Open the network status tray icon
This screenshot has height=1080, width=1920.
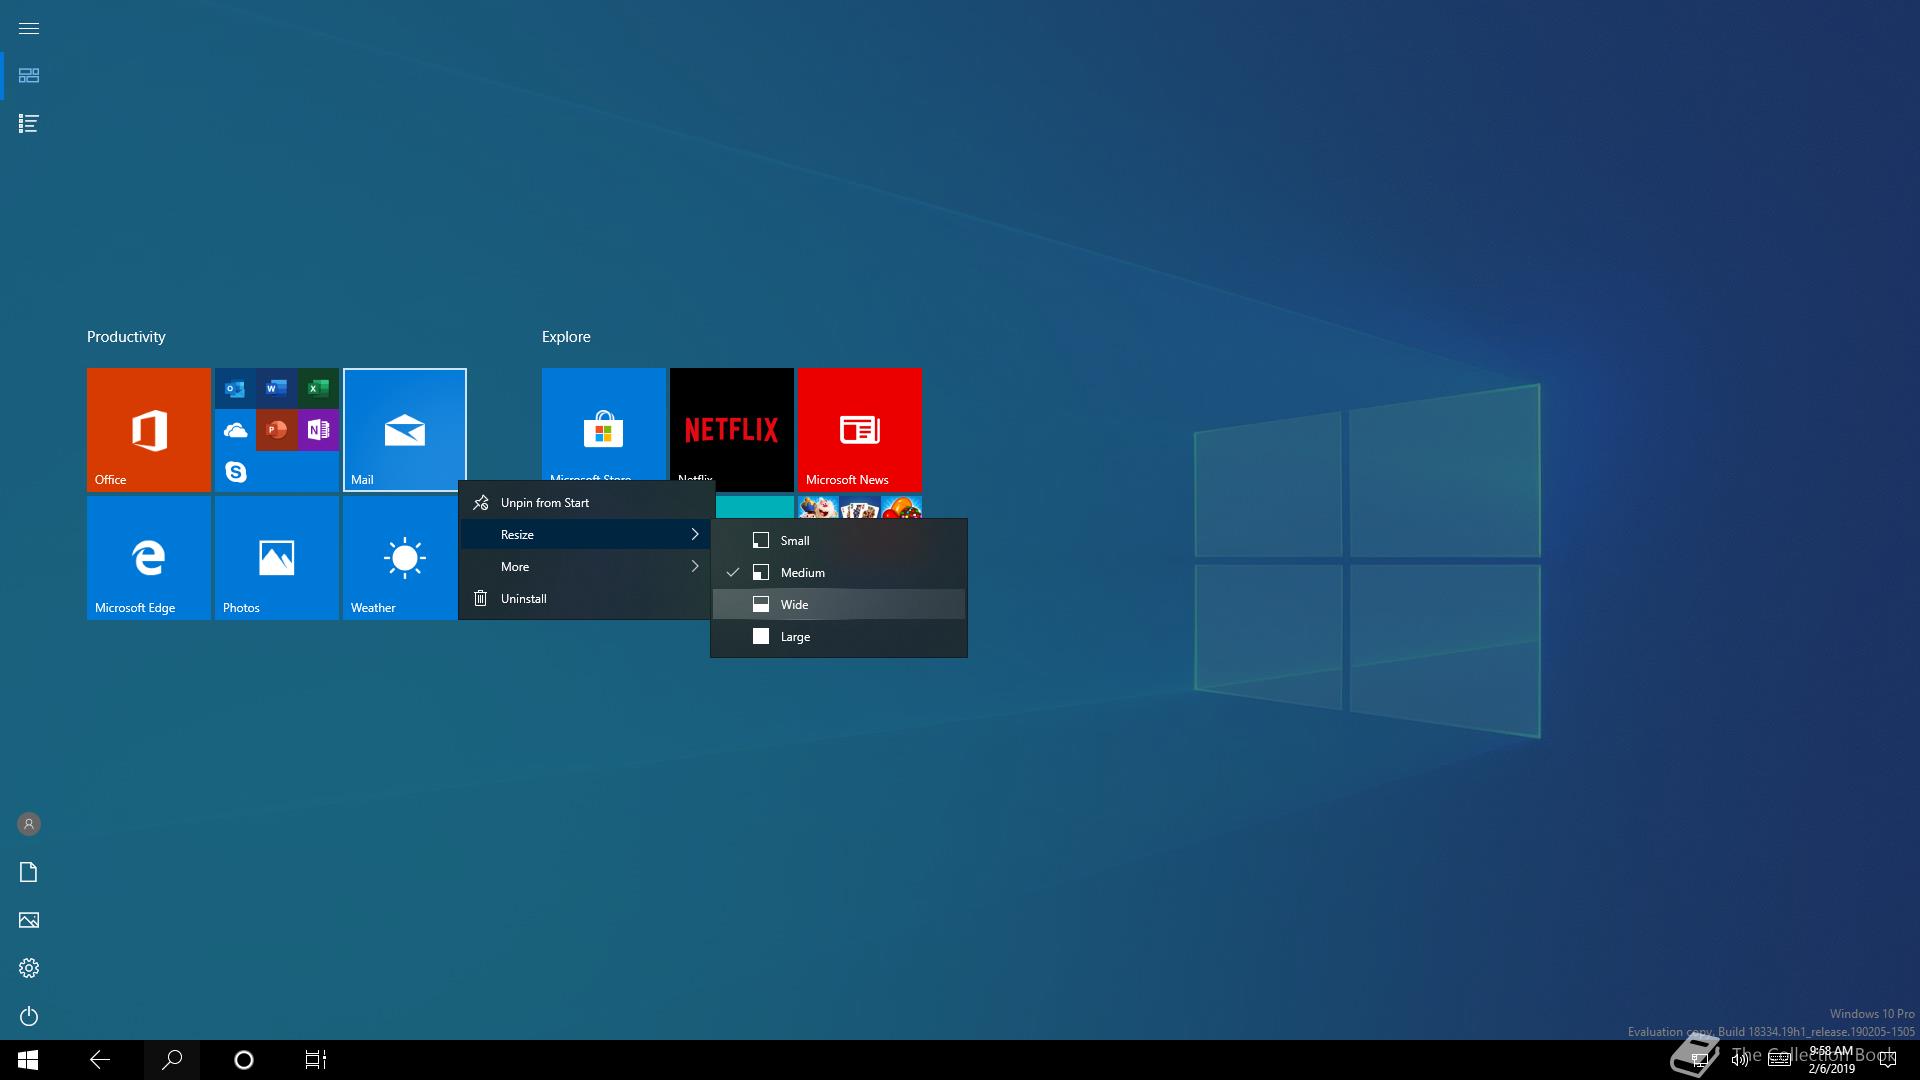(x=1699, y=1060)
